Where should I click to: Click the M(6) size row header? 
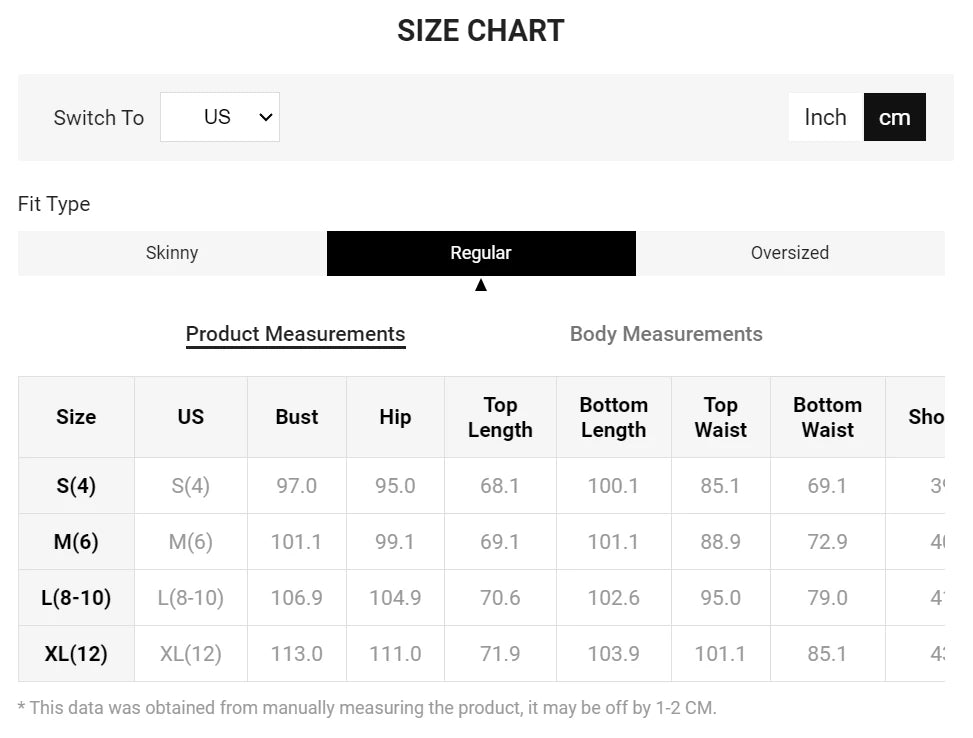coord(76,542)
